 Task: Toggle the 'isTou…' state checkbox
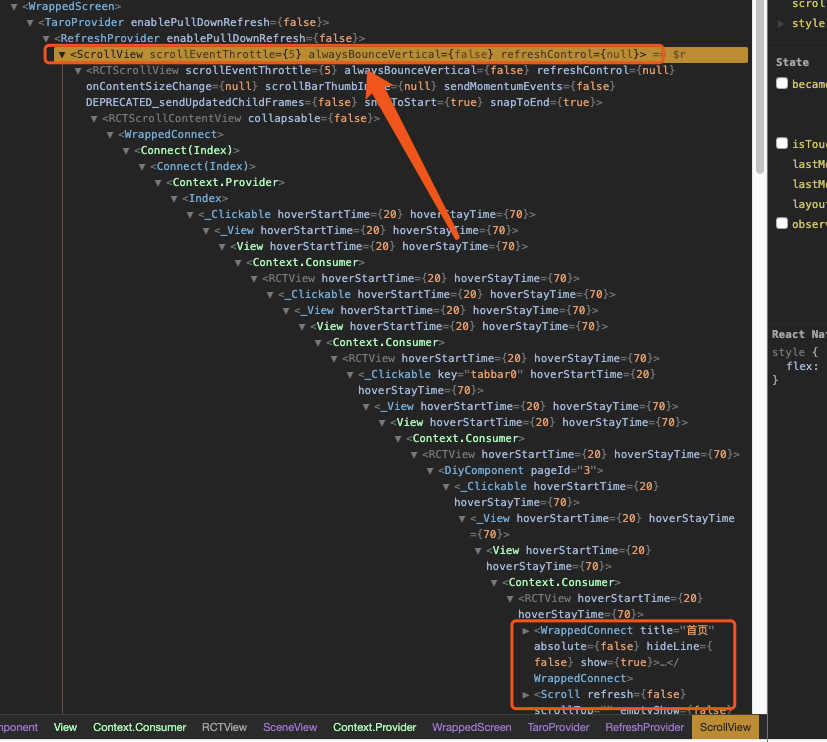(782, 143)
